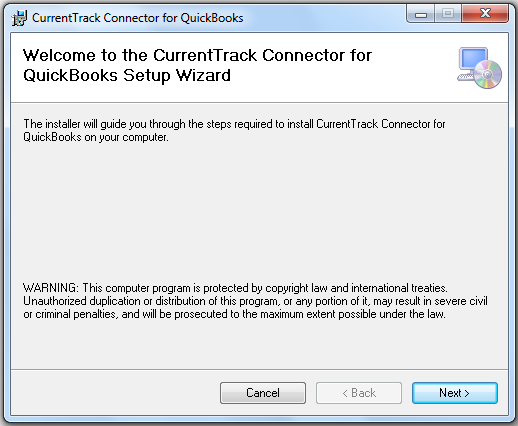Click the grayed-out maximize button
The width and height of the screenshot is (518, 426).
tap(448, 14)
